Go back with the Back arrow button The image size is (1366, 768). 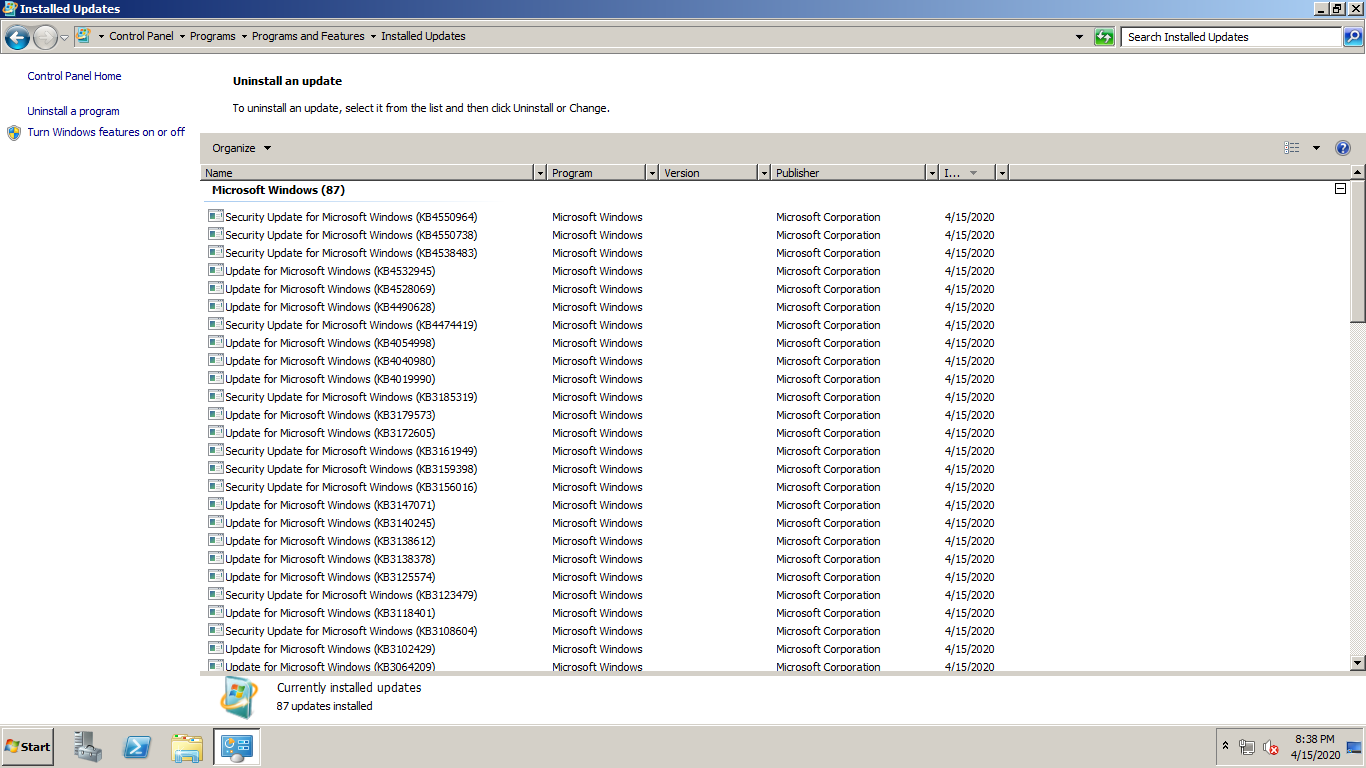17,38
